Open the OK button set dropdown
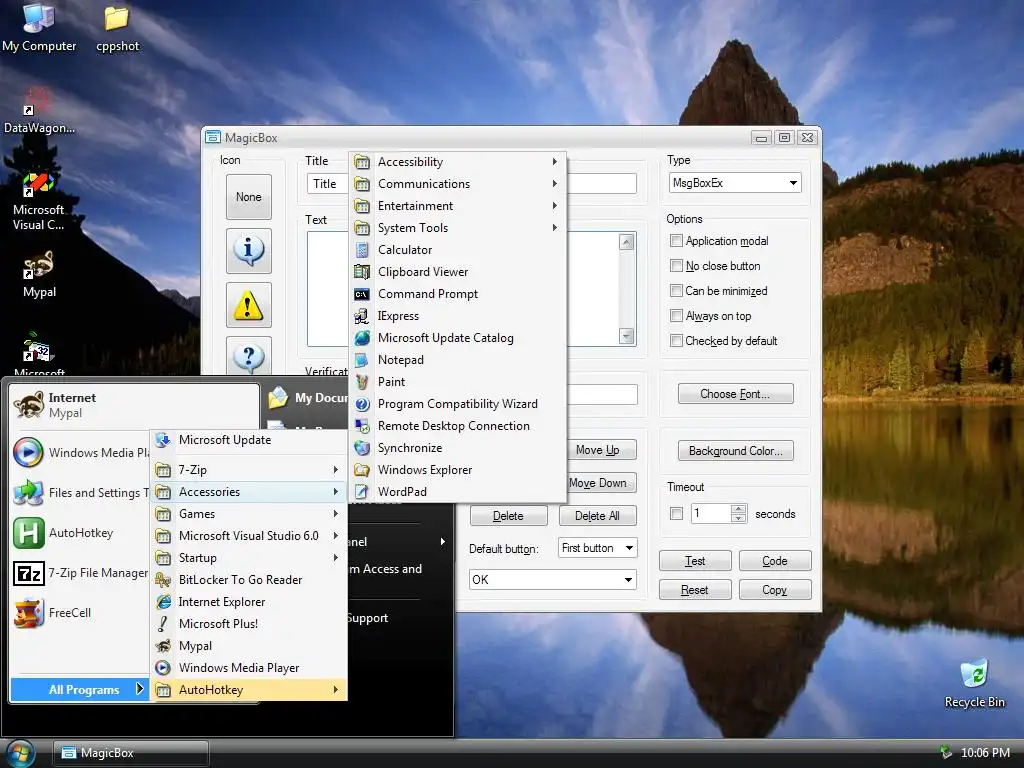The height and width of the screenshot is (768, 1024). tap(552, 580)
